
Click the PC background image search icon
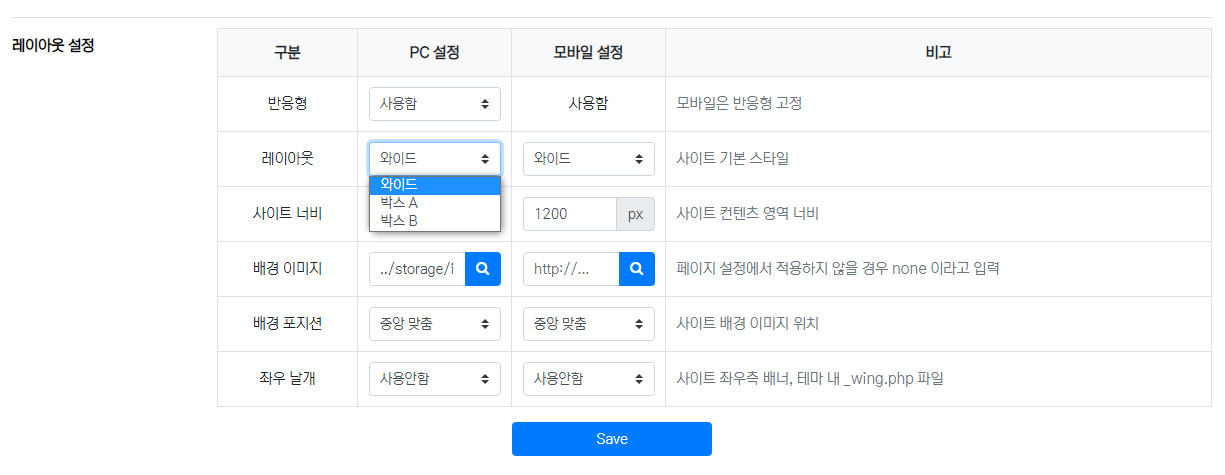click(x=482, y=269)
